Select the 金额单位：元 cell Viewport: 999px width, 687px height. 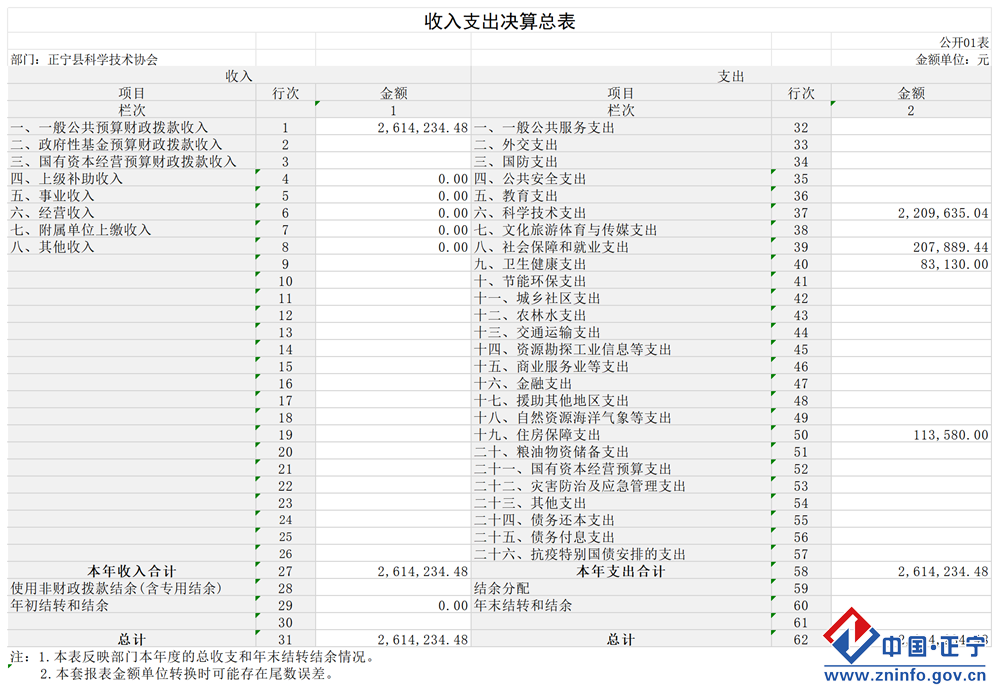click(952, 59)
